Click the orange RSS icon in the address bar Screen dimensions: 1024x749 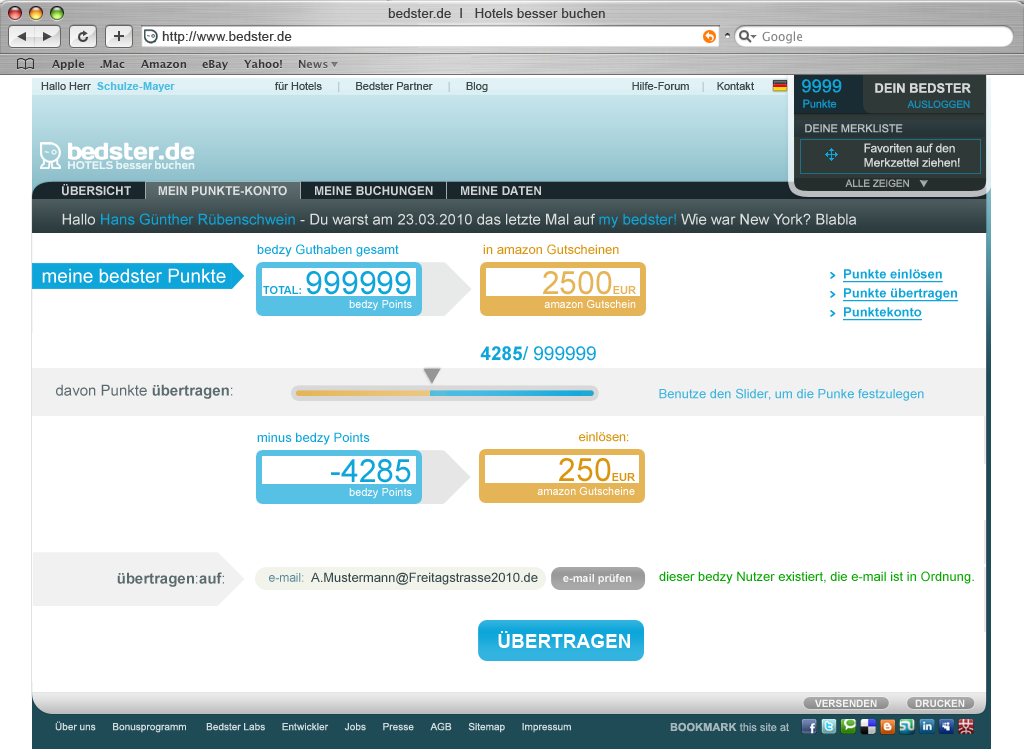click(709, 36)
